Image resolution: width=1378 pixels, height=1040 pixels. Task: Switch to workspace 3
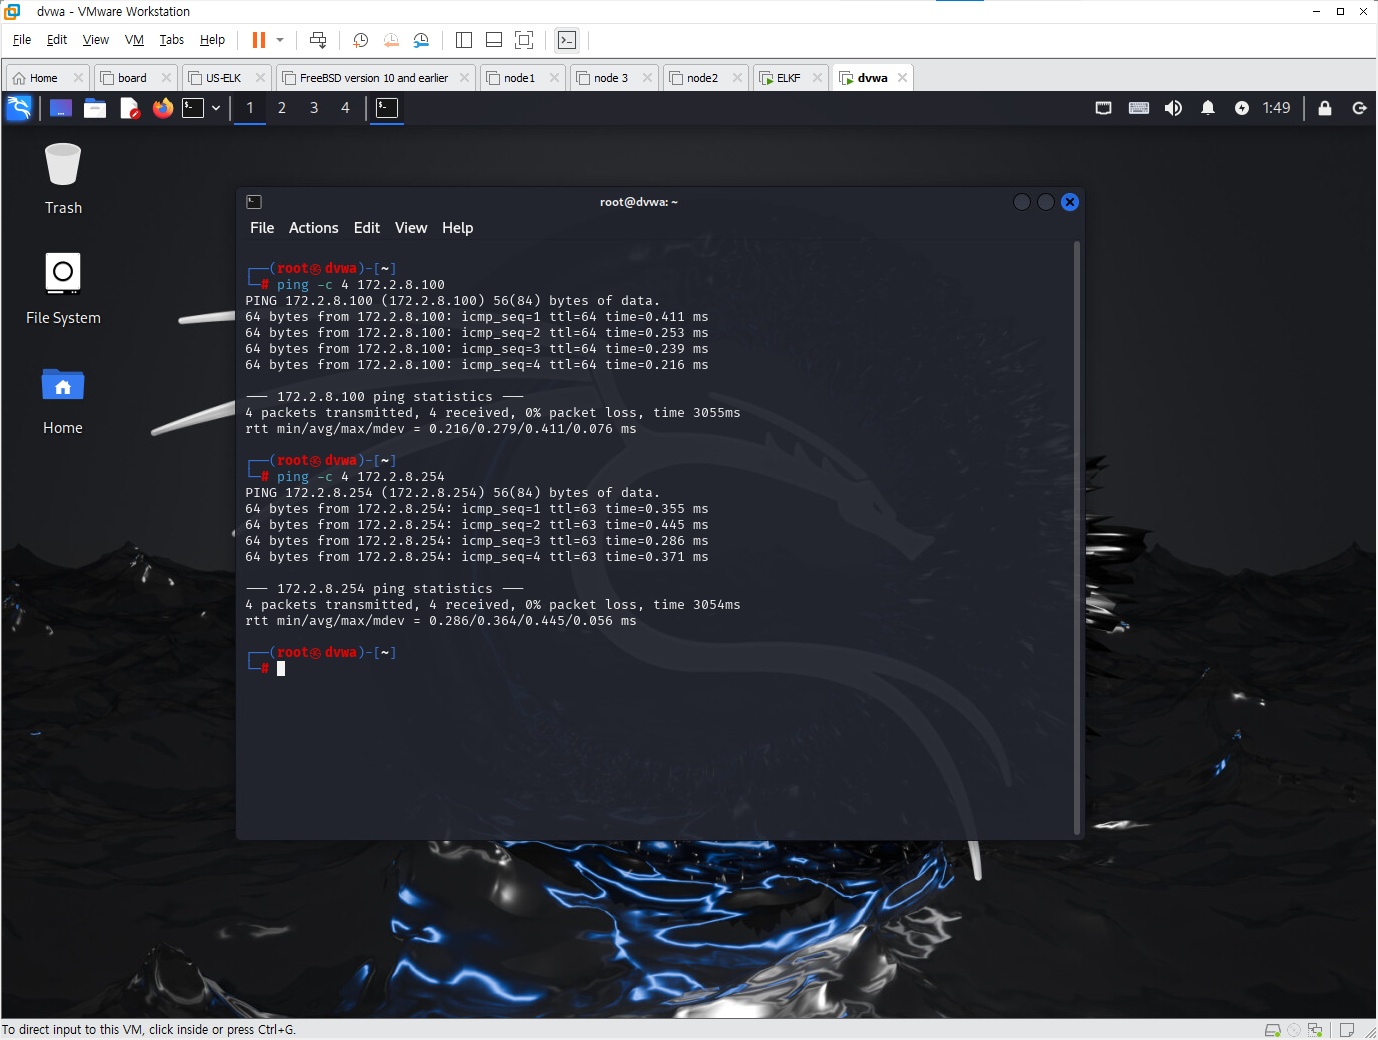(x=314, y=108)
